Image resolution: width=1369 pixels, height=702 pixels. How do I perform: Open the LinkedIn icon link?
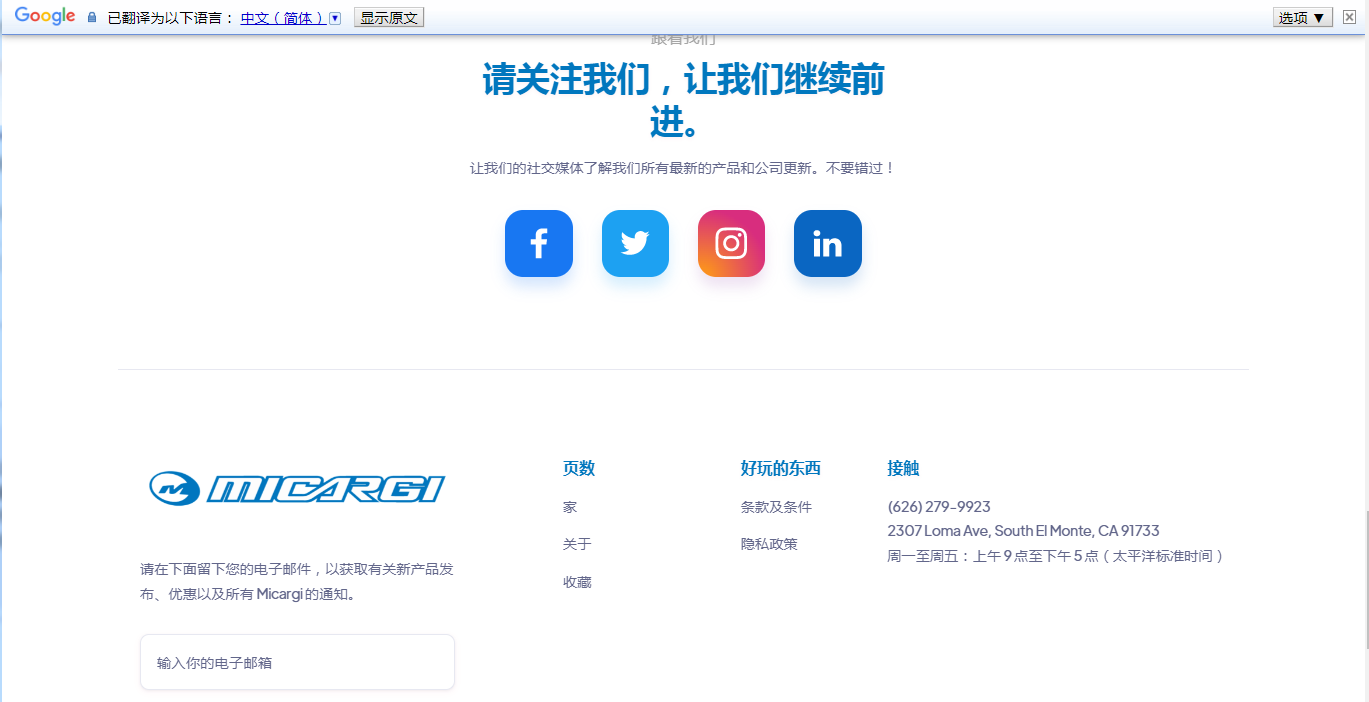827,243
